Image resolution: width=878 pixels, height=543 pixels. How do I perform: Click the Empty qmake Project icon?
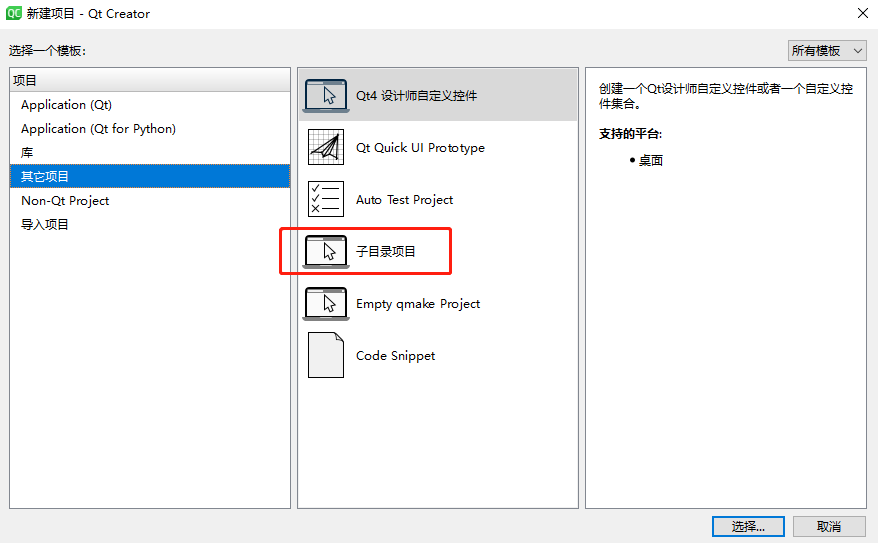coord(326,303)
